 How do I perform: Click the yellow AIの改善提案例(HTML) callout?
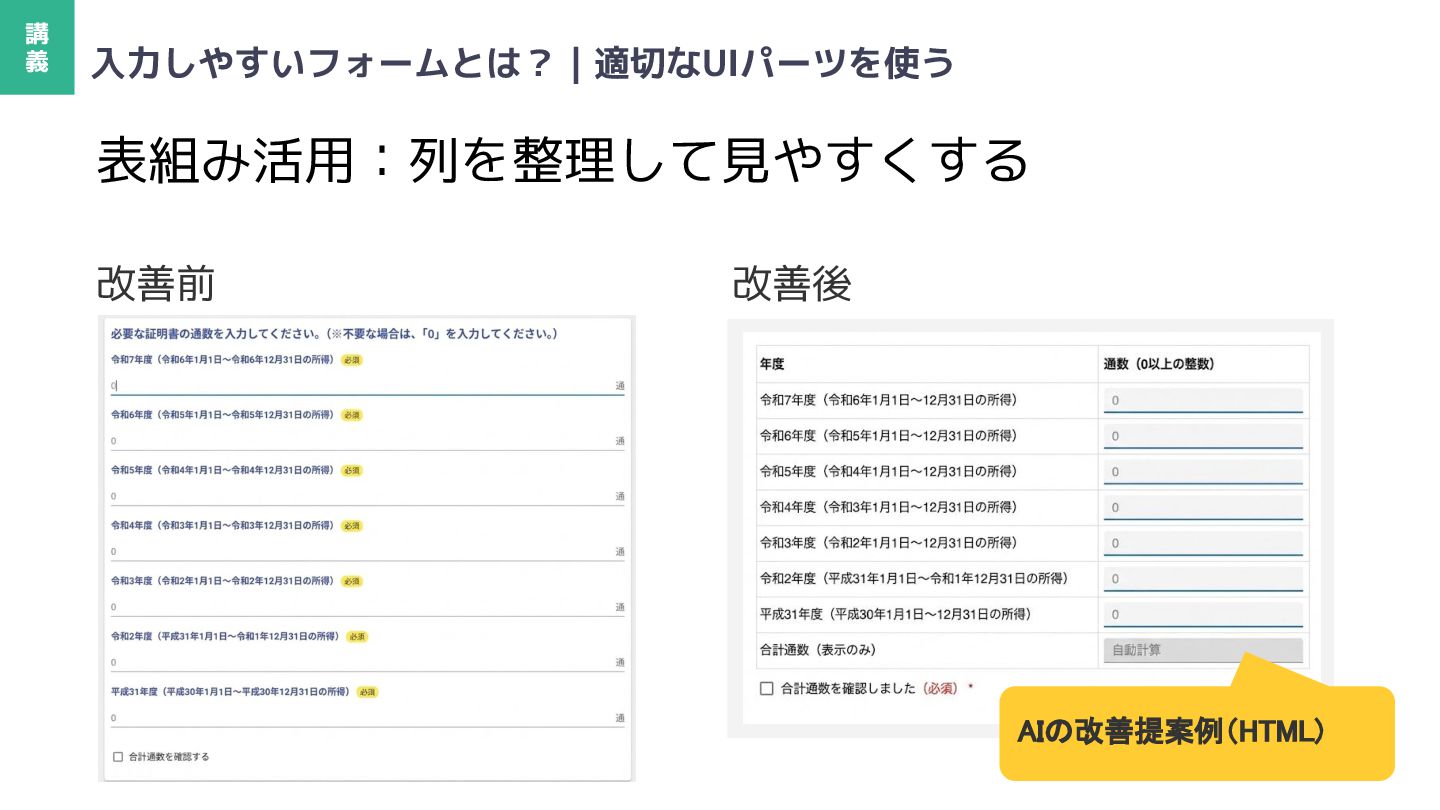[1196, 733]
